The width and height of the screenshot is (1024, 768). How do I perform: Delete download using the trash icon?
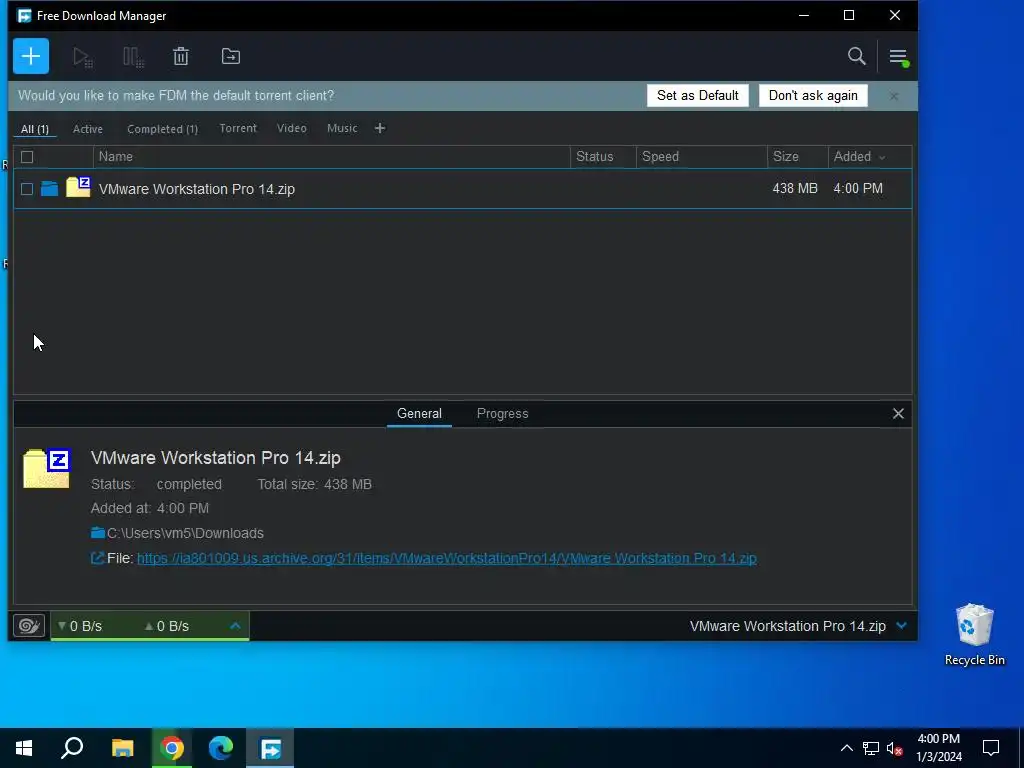point(181,56)
